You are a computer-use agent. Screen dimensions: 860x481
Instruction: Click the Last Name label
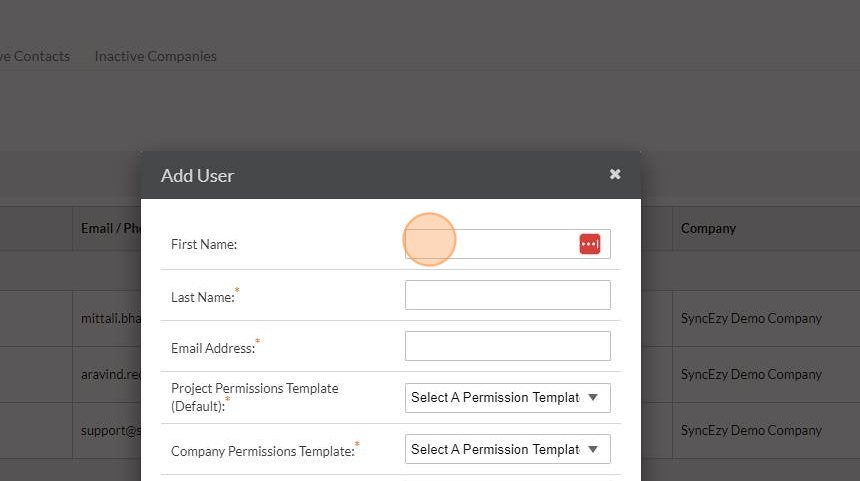203,297
